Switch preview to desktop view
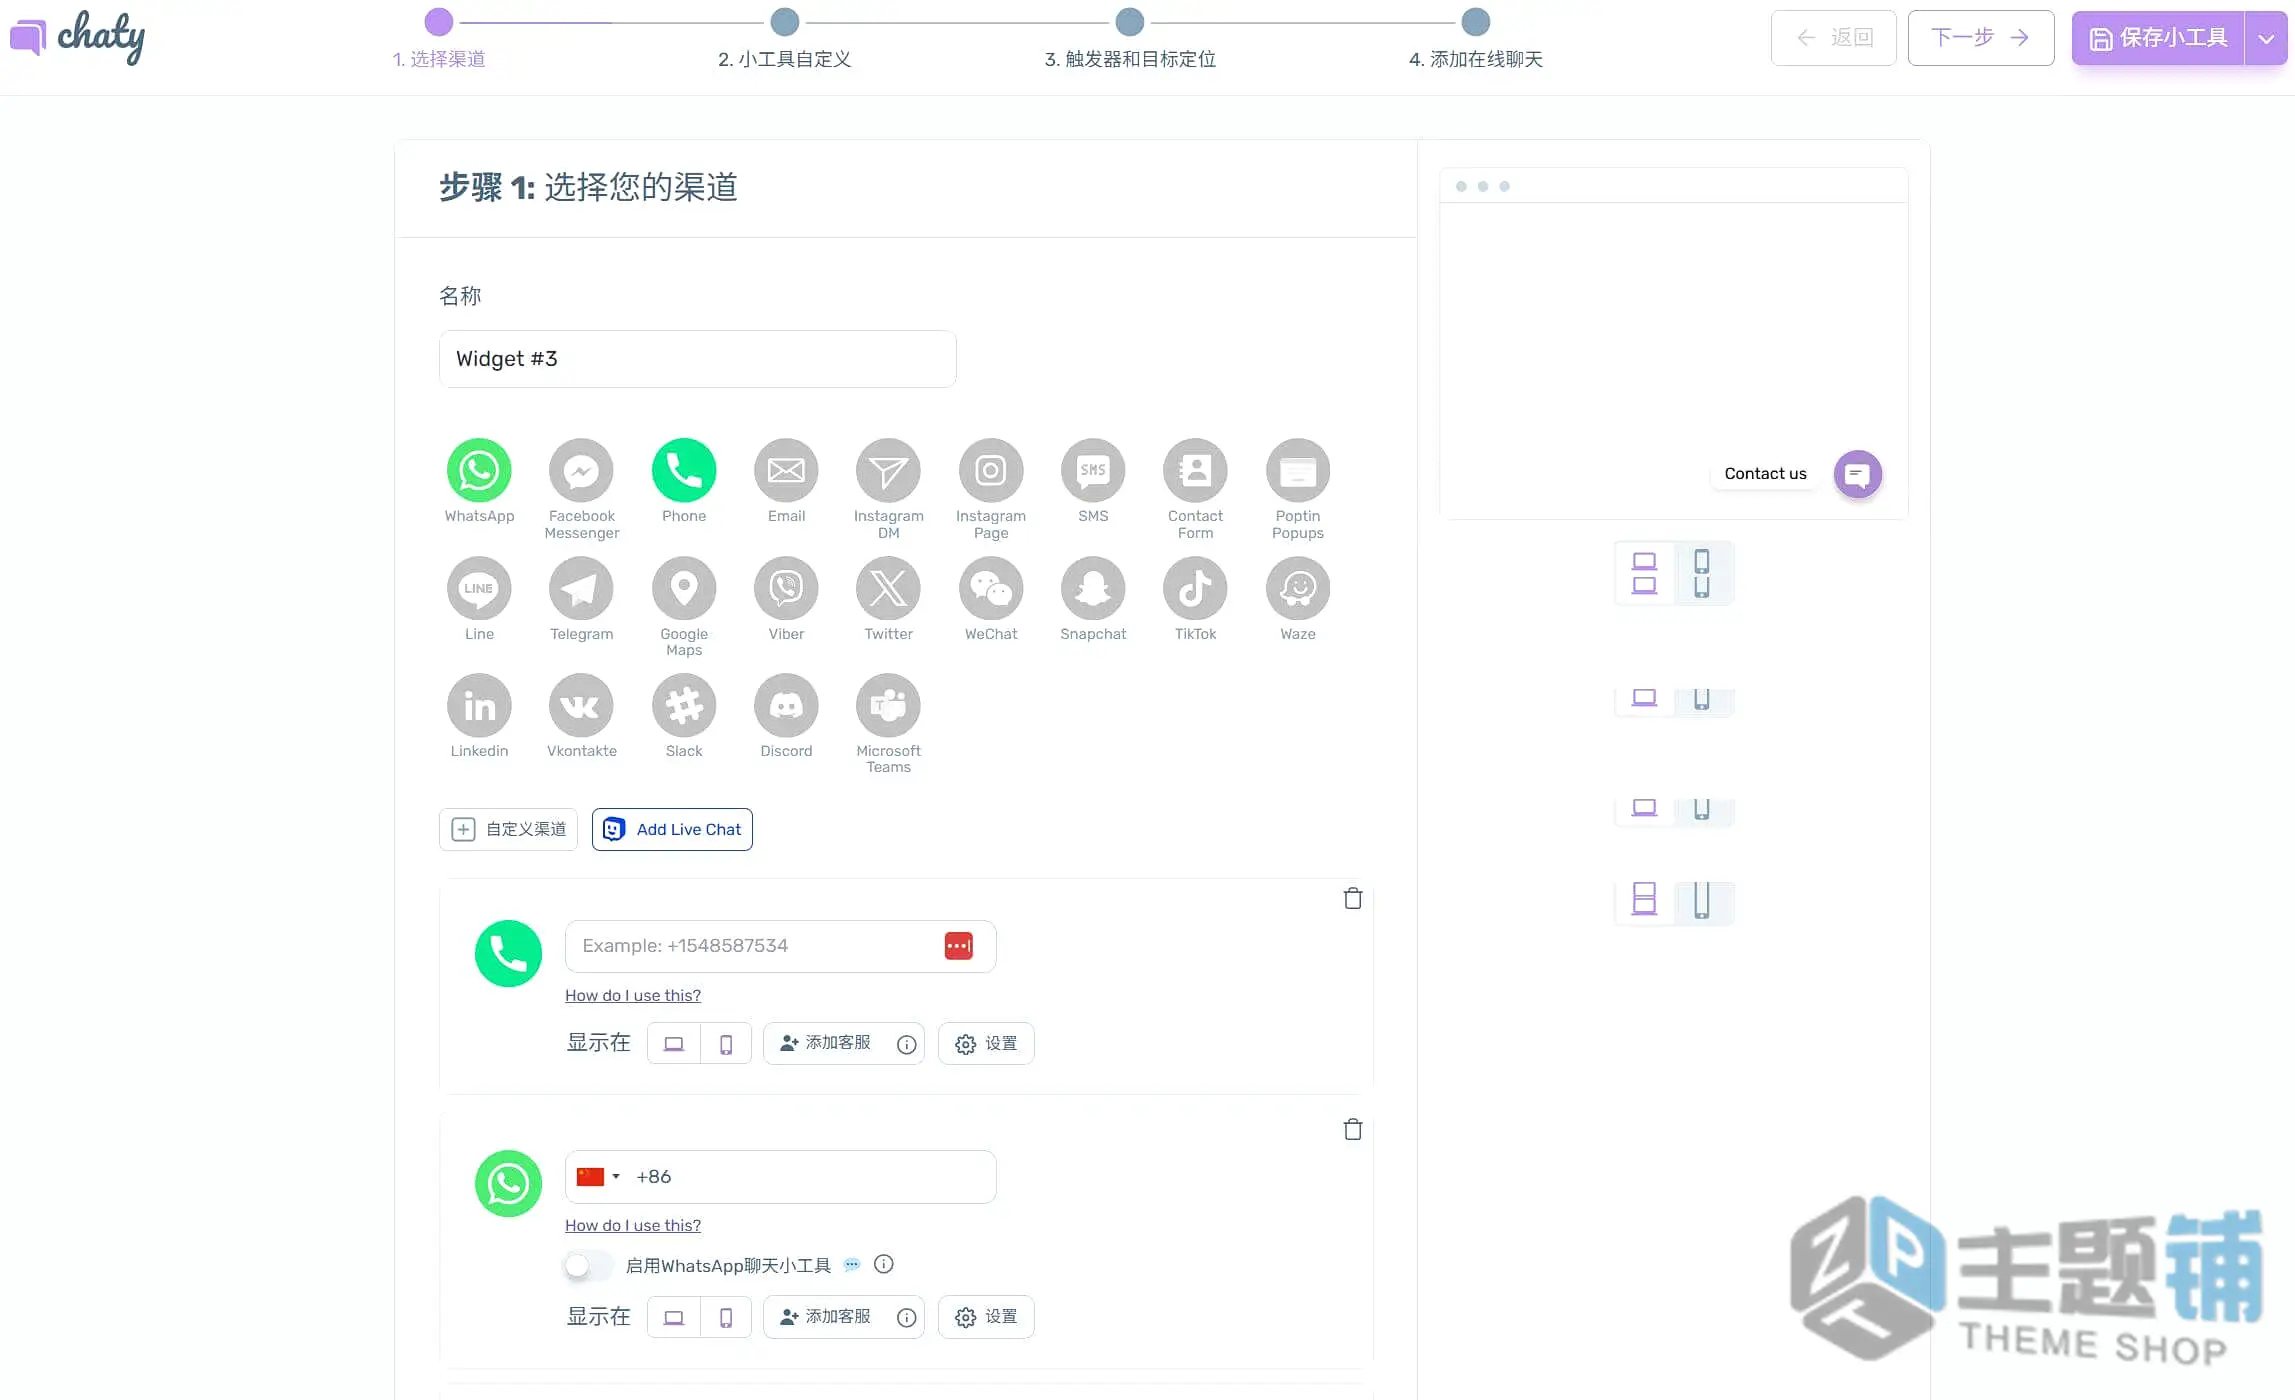This screenshot has height=1400, width=2295. point(1644,573)
